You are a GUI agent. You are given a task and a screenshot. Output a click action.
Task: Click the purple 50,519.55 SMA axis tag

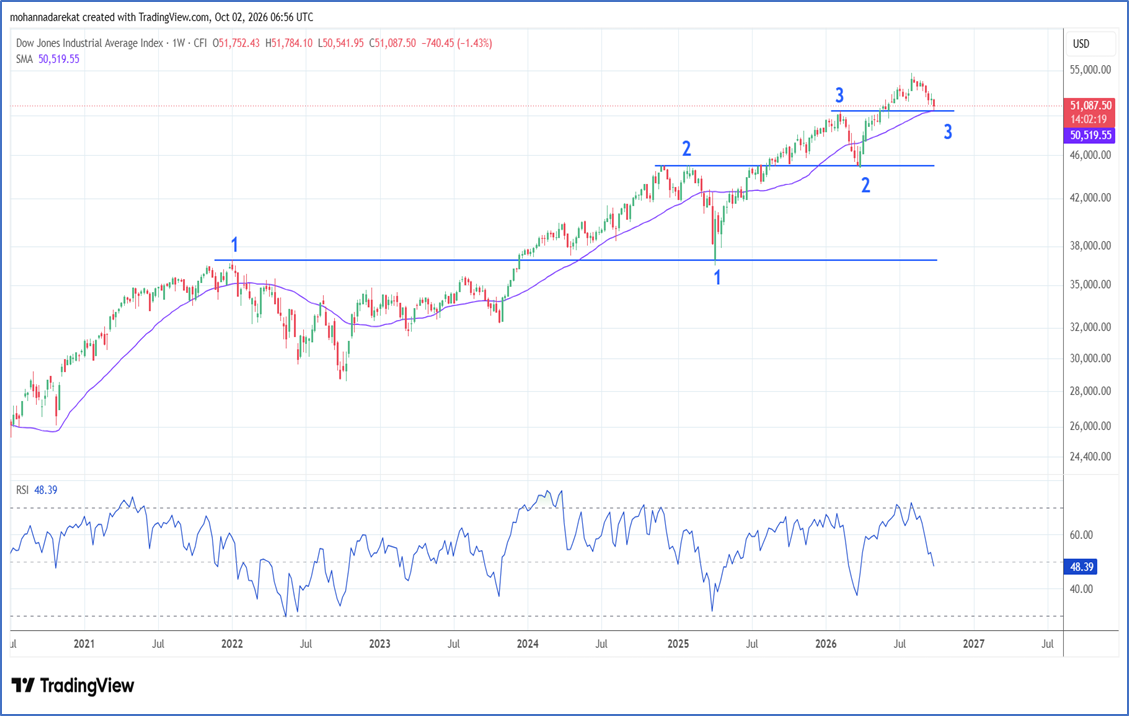tap(1089, 135)
